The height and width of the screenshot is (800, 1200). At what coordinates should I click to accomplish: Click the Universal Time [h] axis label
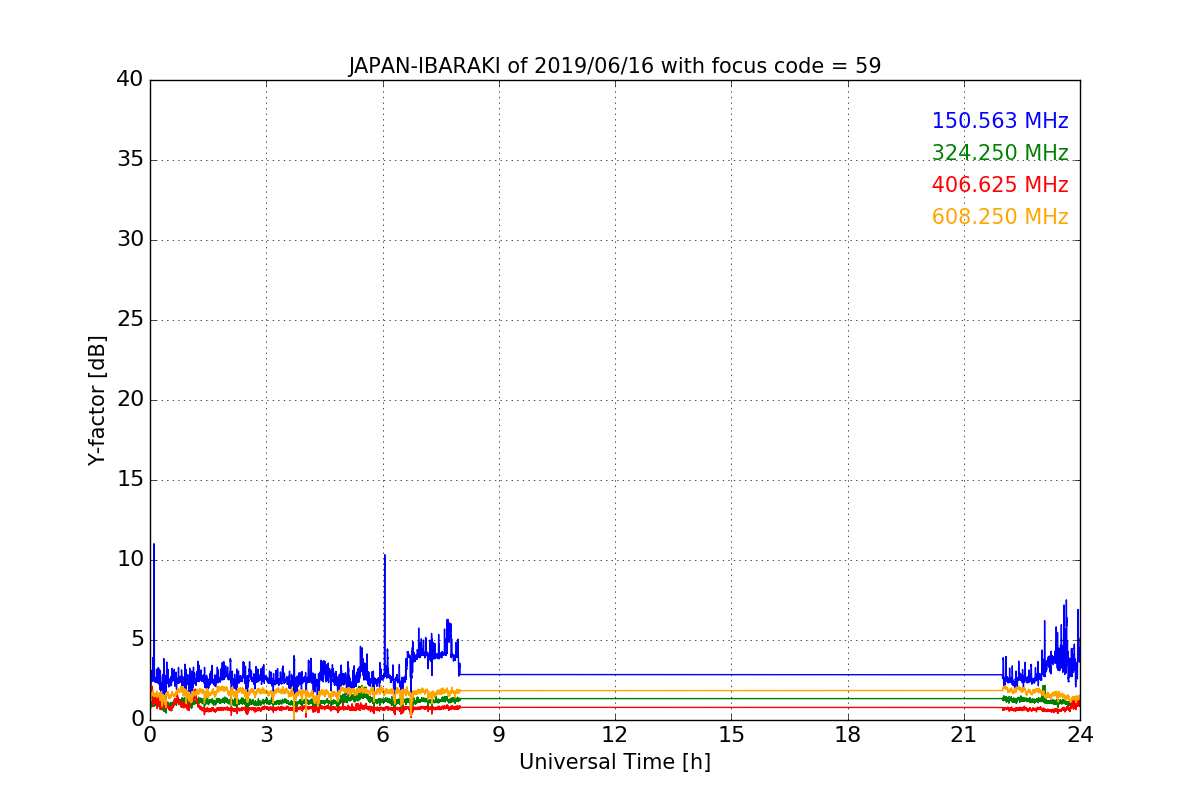[x=615, y=762]
